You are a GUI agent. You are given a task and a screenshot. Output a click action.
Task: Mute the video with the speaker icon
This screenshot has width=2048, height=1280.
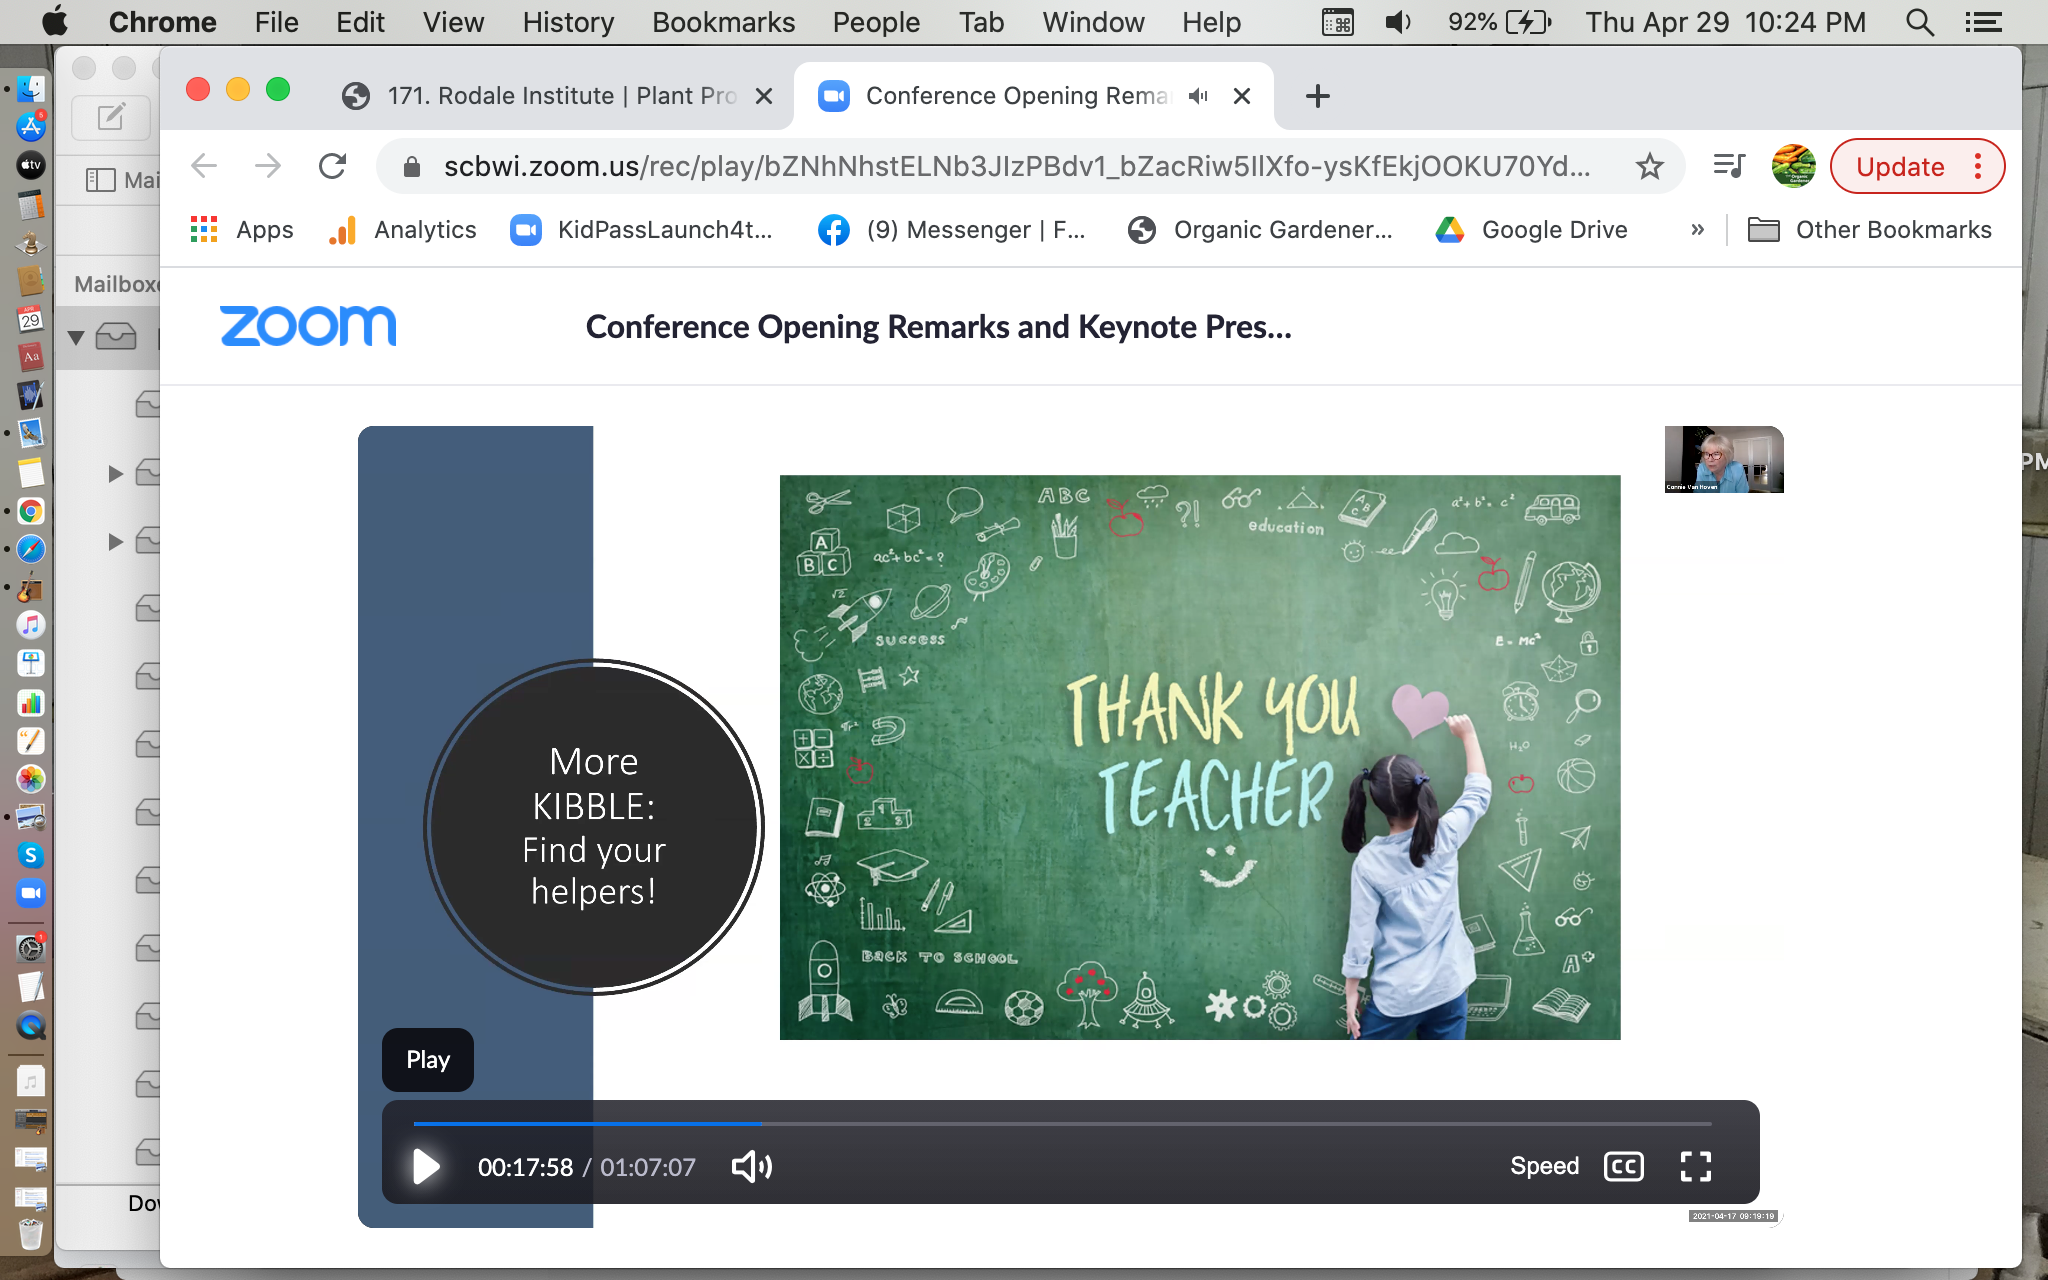pyautogui.click(x=751, y=1166)
